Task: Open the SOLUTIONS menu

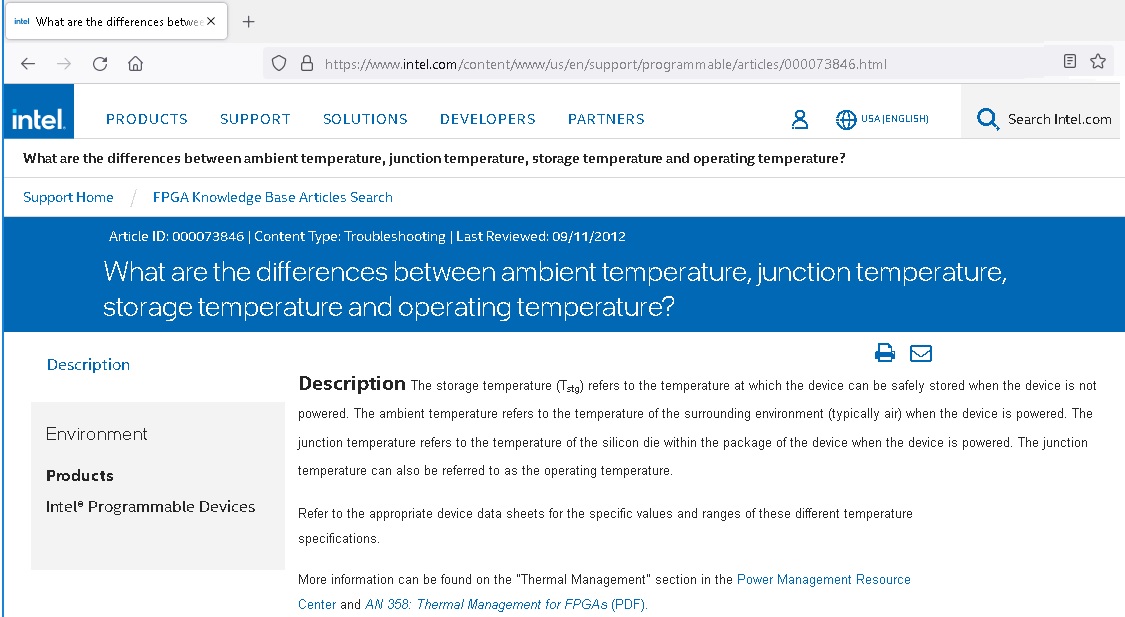Action: [x=365, y=119]
